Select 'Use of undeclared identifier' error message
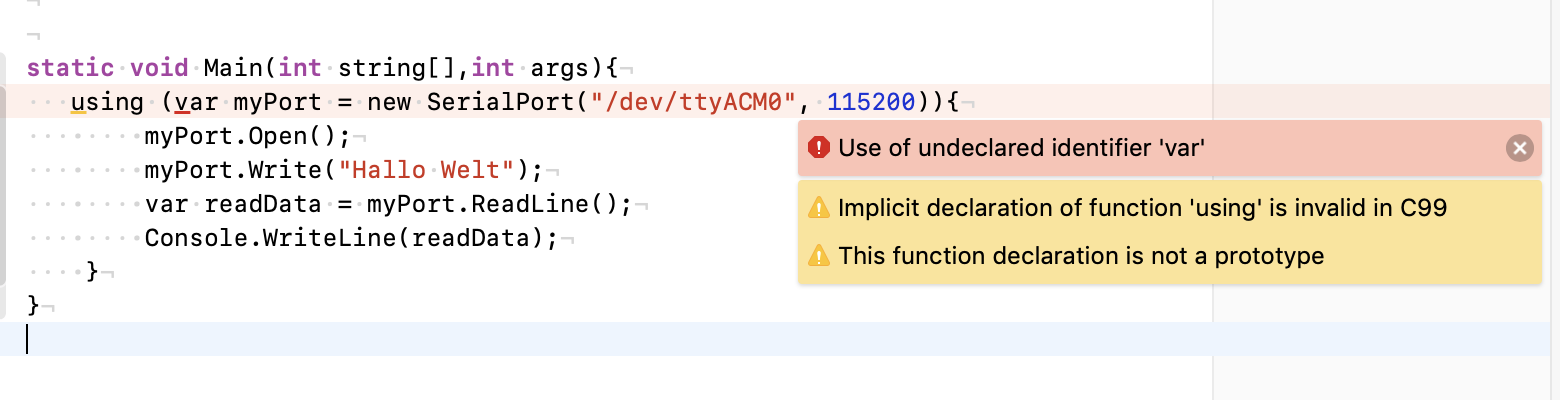 pos(1022,148)
